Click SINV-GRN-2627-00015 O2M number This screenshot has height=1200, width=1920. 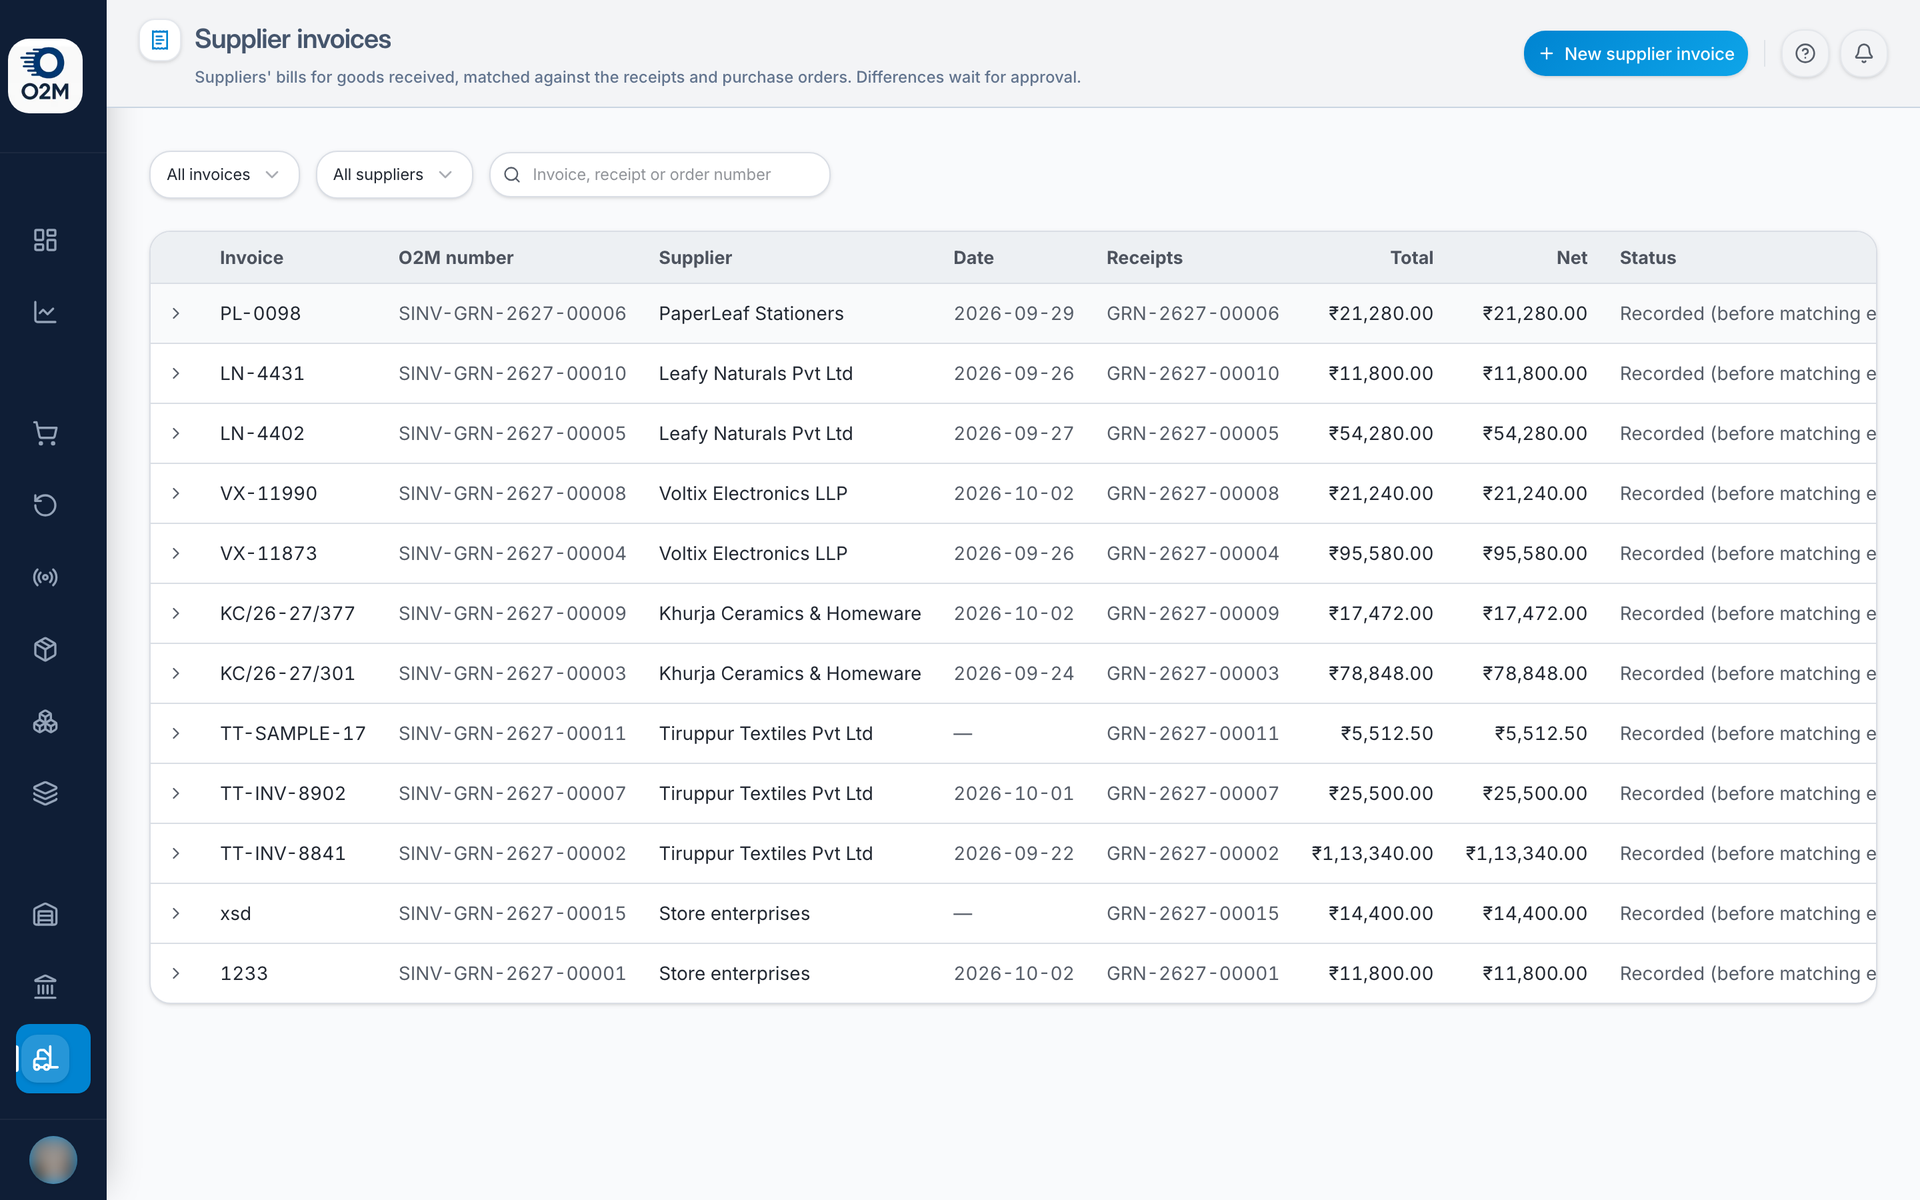(x=512, y=914)
